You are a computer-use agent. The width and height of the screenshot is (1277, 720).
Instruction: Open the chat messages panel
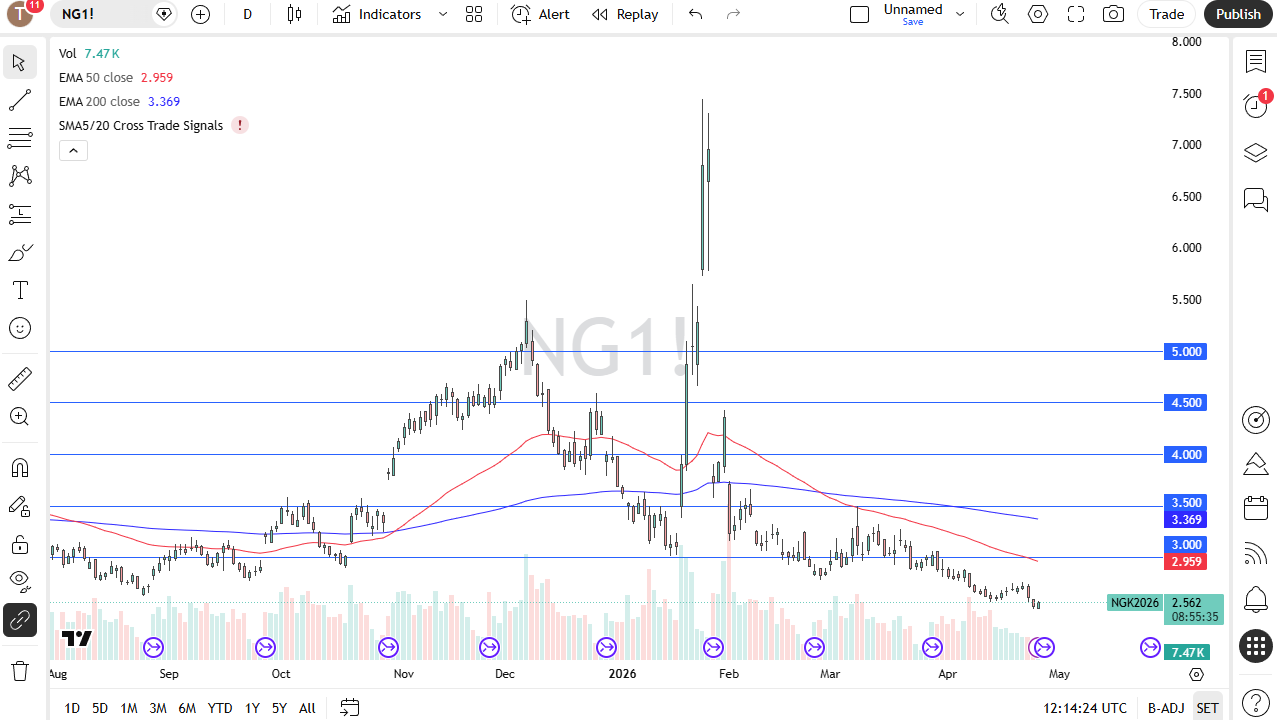coord(1256,199)
